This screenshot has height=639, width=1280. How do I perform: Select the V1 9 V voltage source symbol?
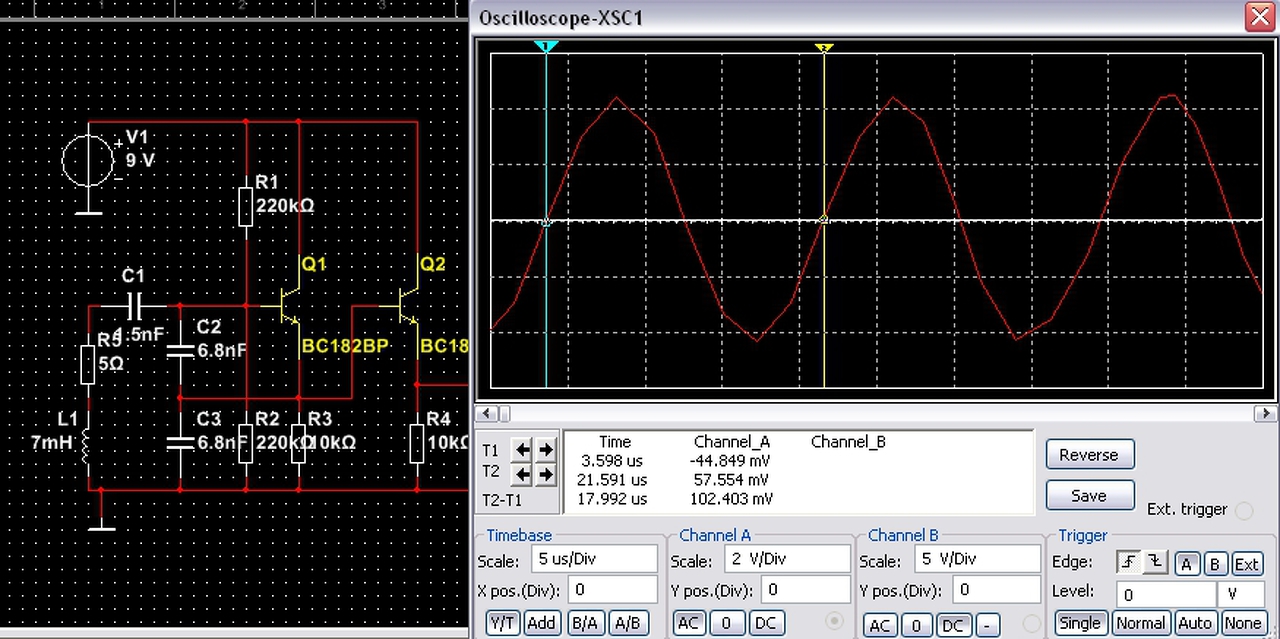point(89,160)
